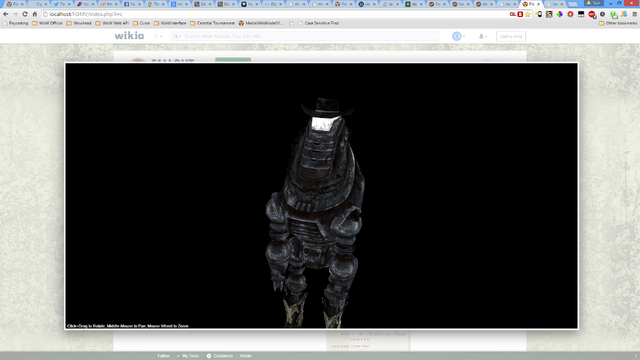Screen dimensions: 640x360
Task: Open the WoWInterface bookmark folder
Action: (x=170, y=23)
